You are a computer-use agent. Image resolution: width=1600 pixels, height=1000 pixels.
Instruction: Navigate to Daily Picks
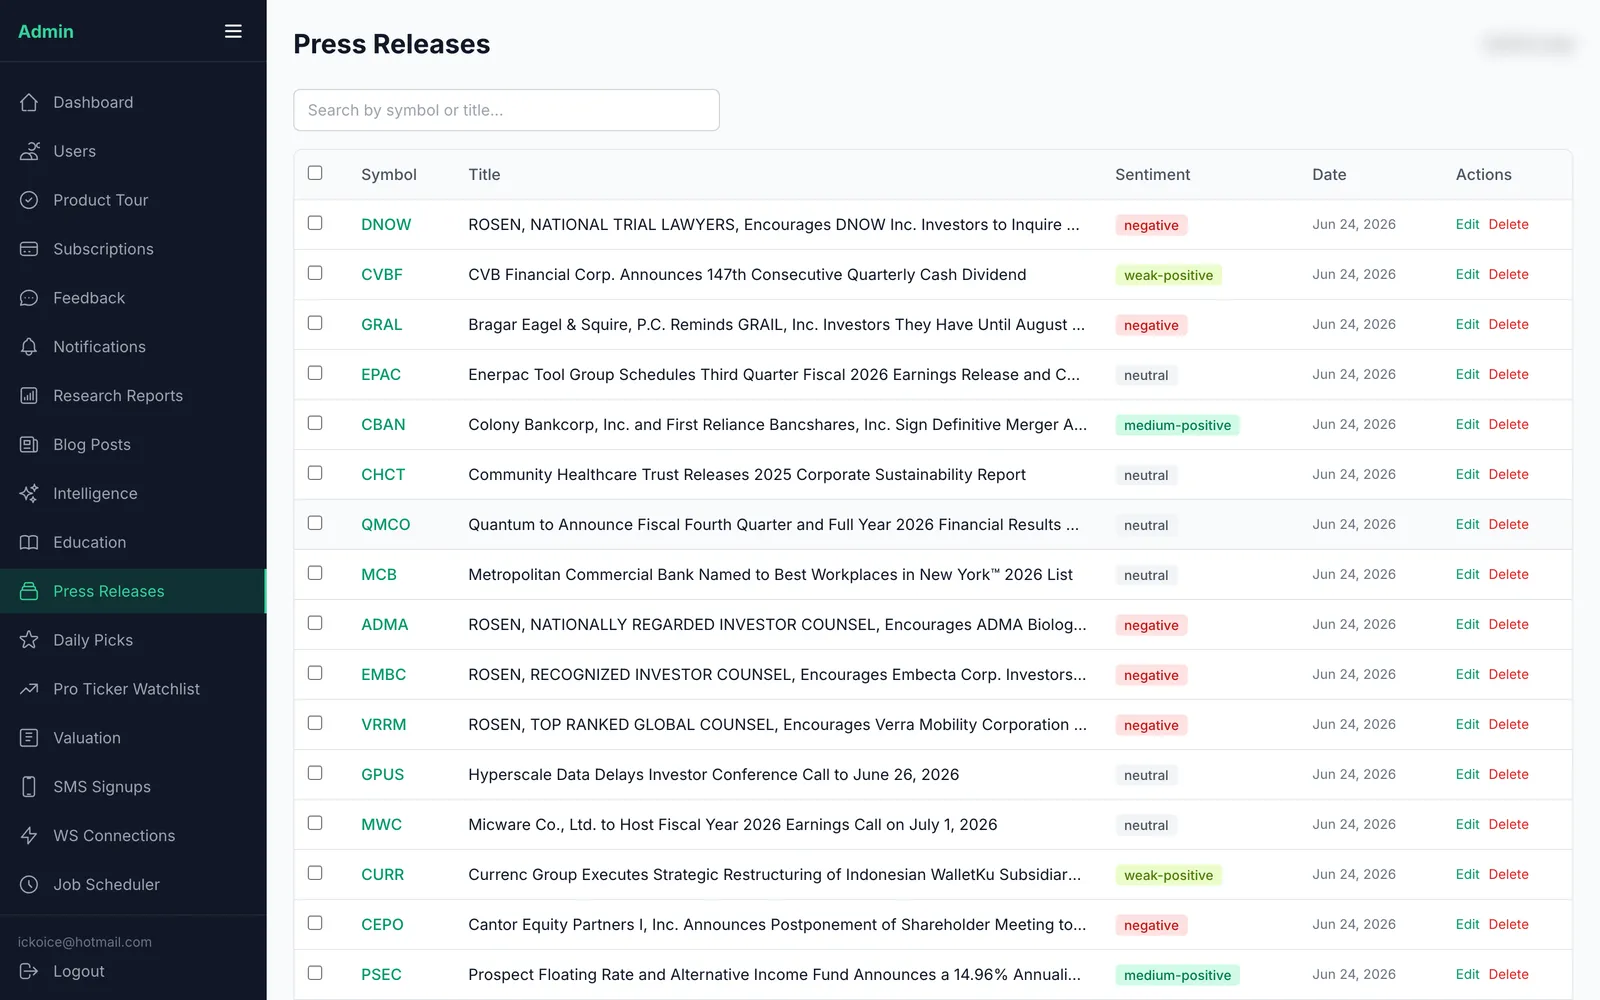coord(133,640)
